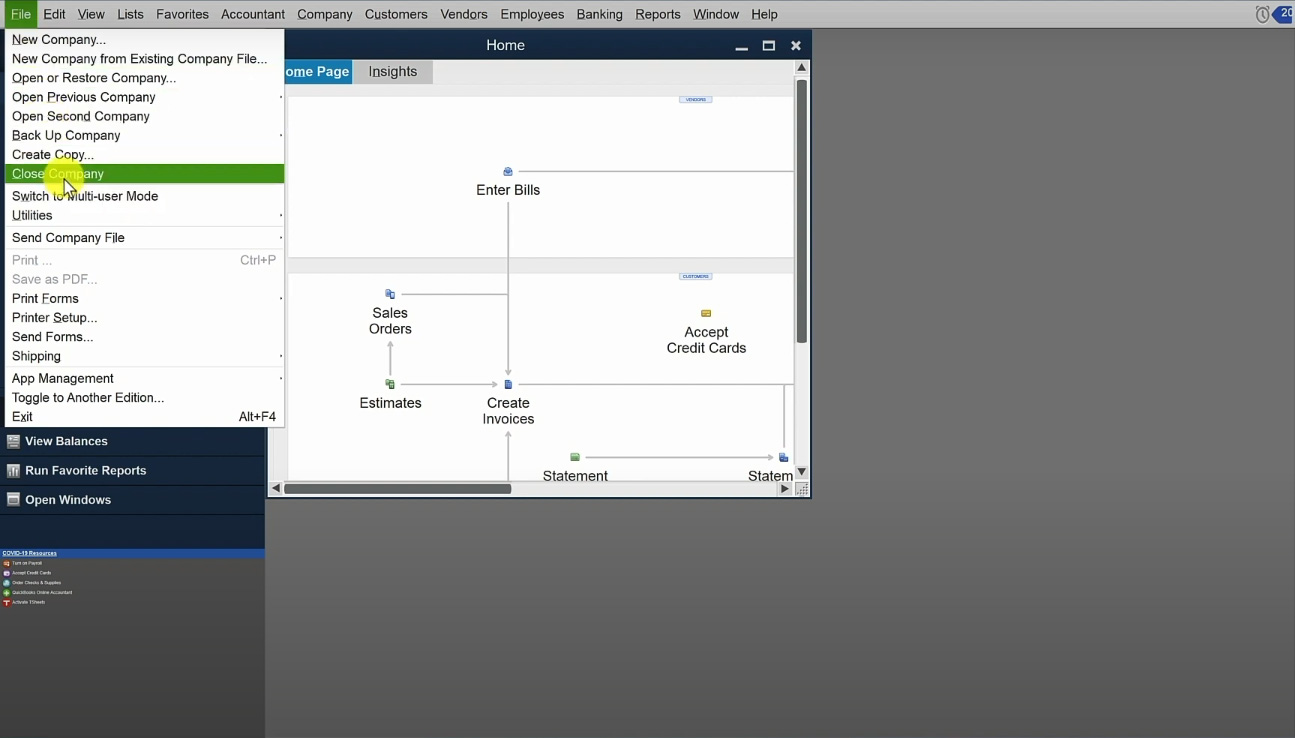Choose Exit from the File menu

tap(145, 417)
